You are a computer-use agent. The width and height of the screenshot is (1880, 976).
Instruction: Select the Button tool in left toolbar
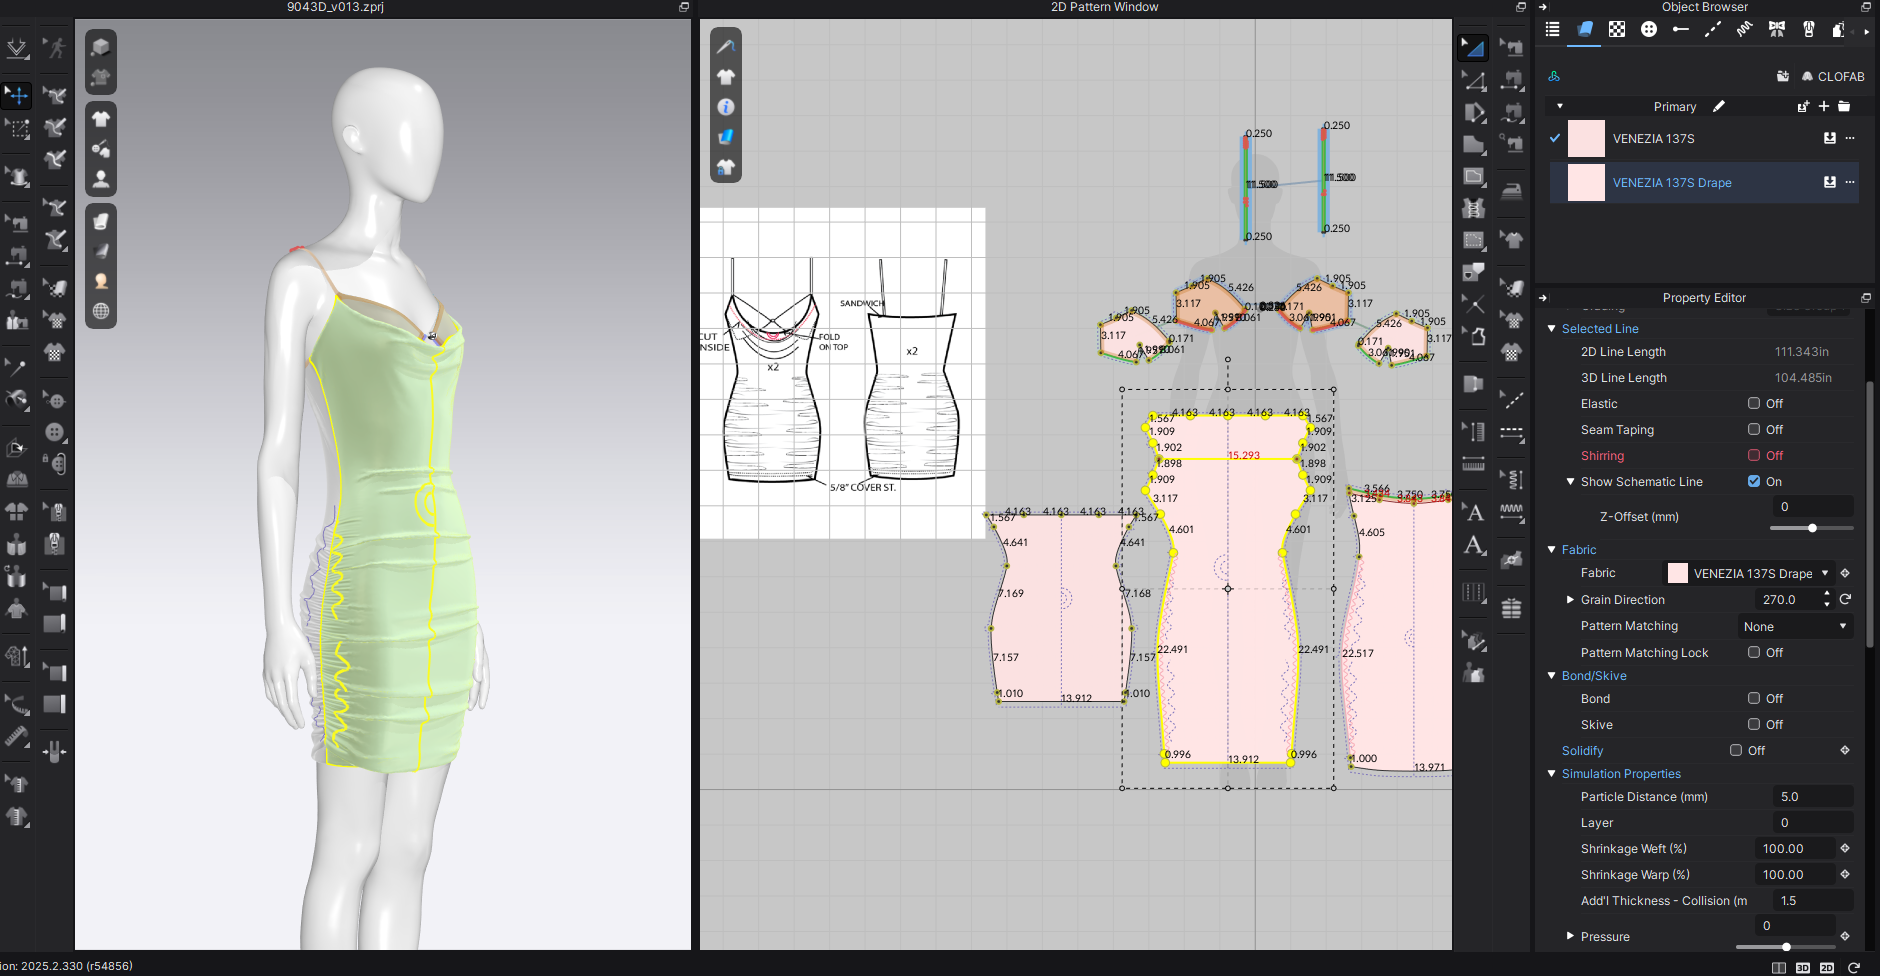point(55,432)
